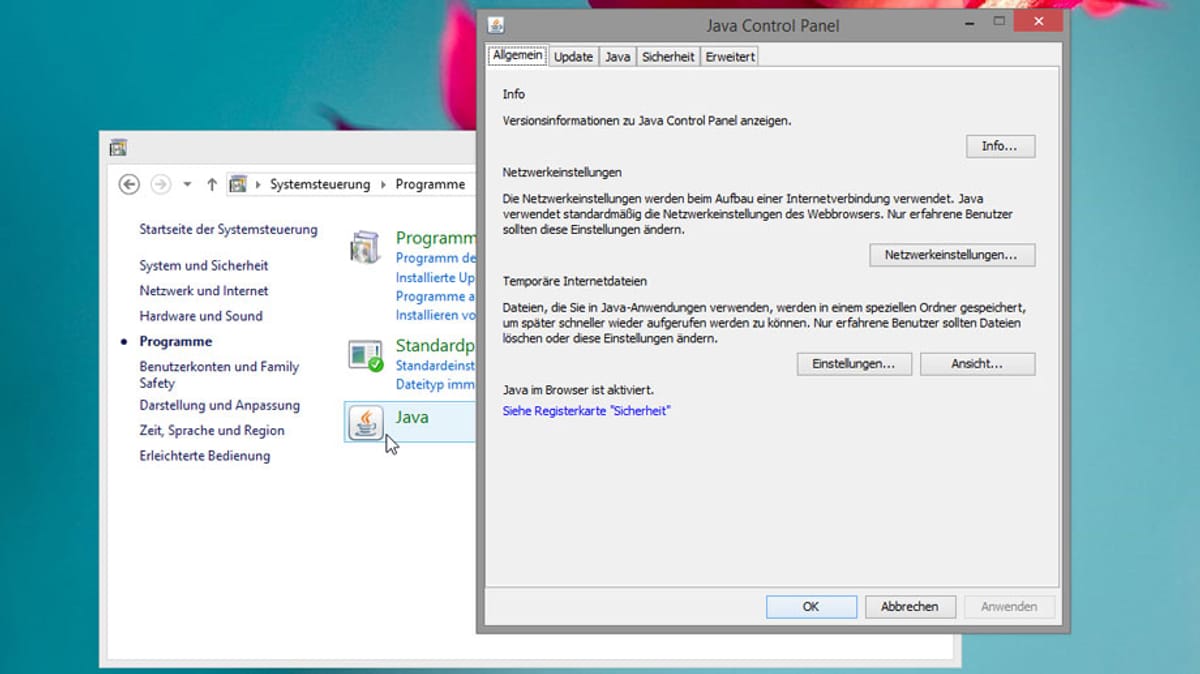
Task: Click the Standardprogramme icon
Action: point(364,354)
